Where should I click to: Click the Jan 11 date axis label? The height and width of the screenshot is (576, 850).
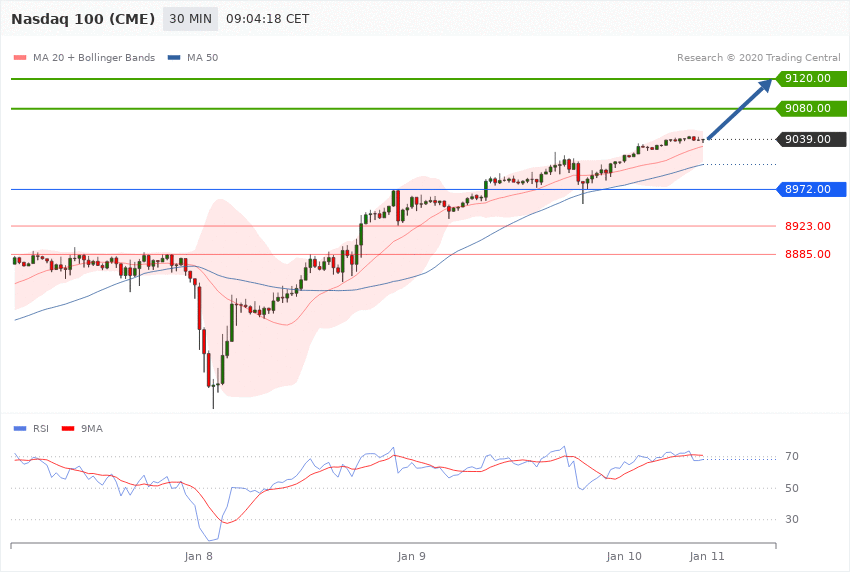(x=707, y=556)
